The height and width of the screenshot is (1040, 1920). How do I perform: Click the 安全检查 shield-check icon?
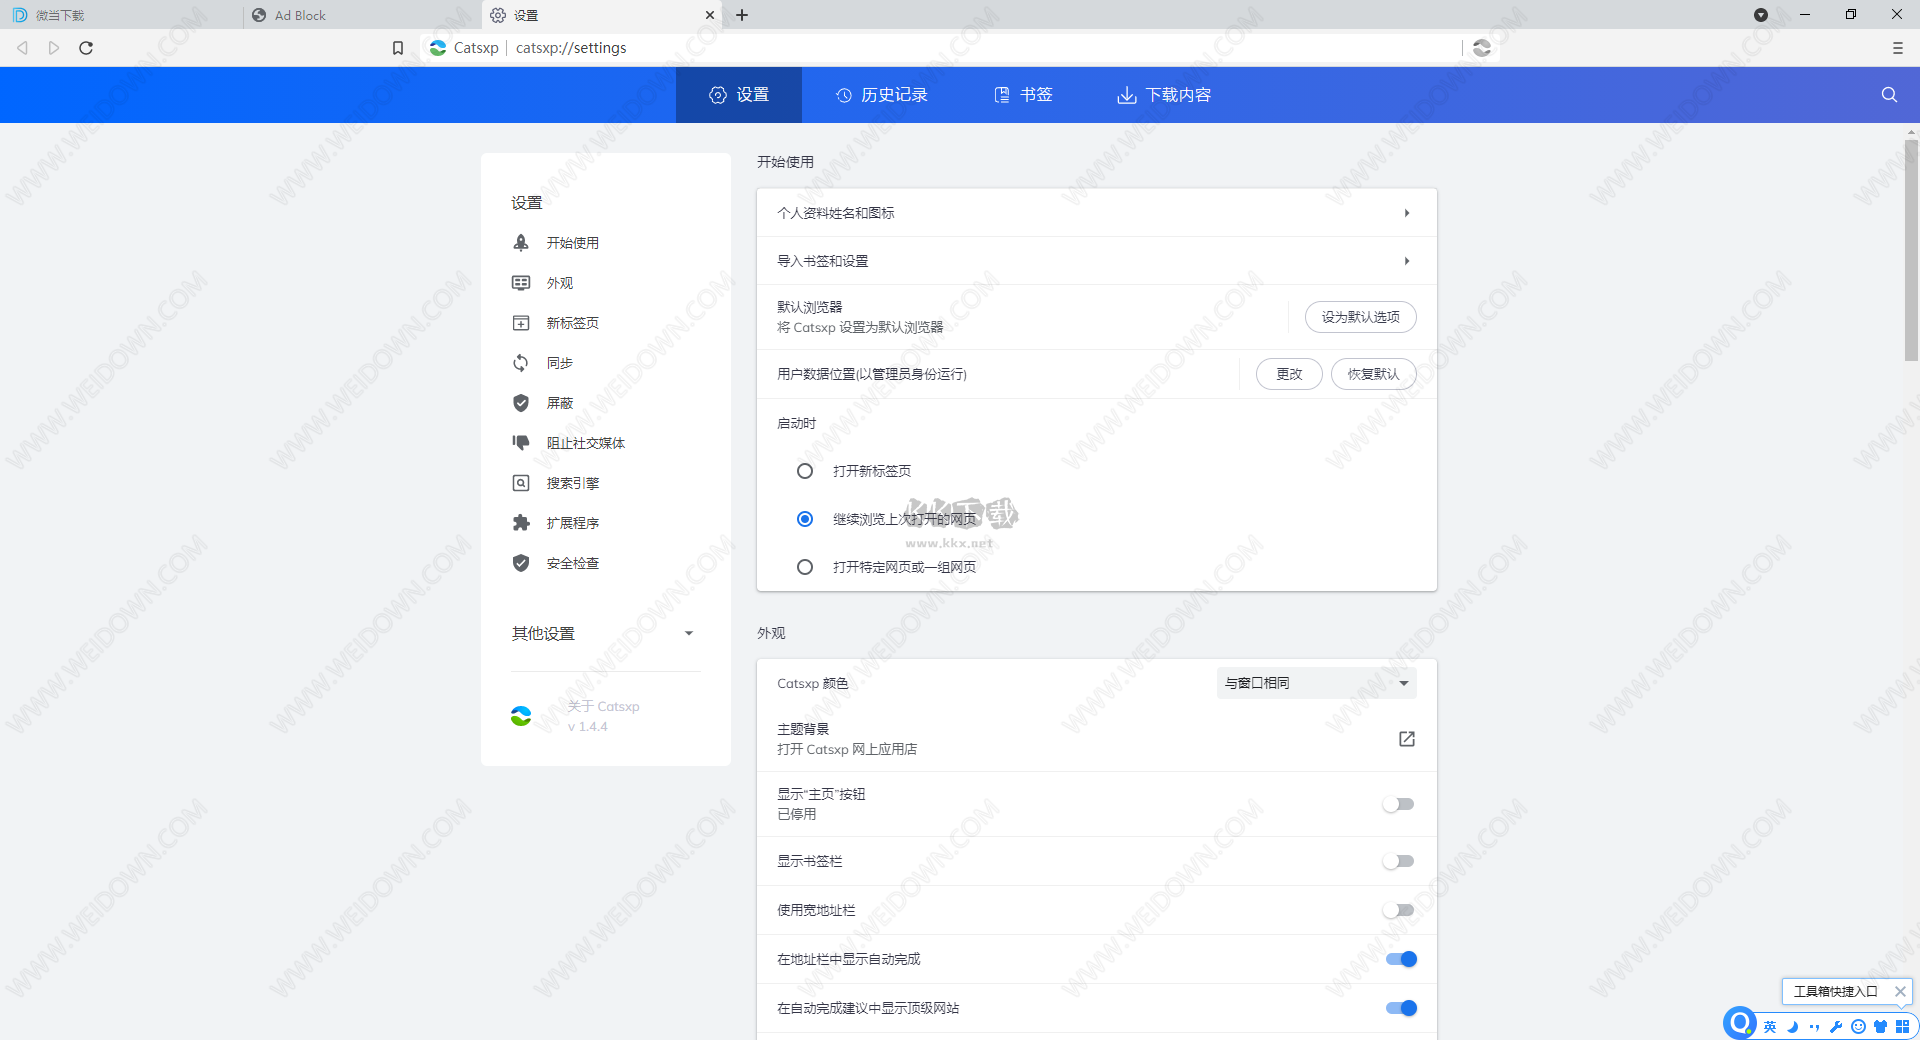pyautogui.click(x=521, y=562)
